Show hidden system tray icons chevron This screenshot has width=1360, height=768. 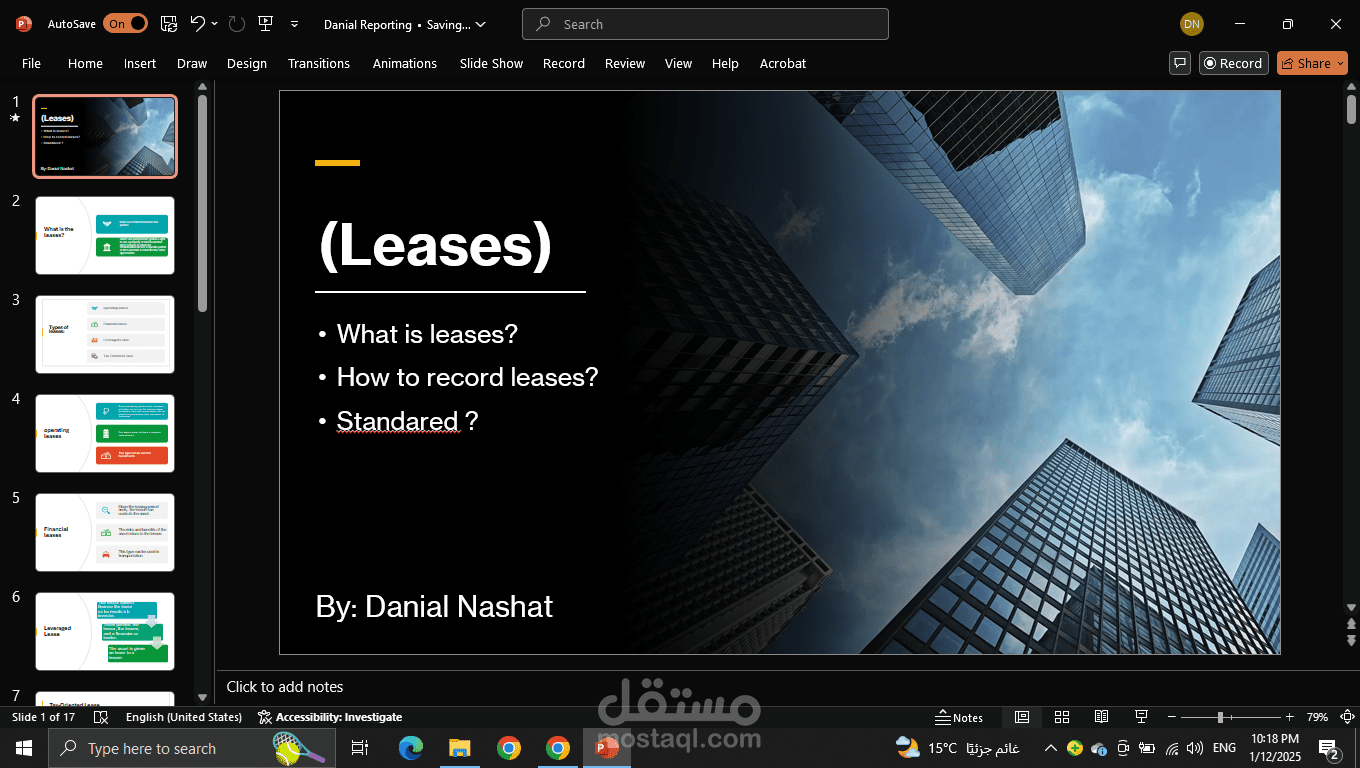point(1051,748)
